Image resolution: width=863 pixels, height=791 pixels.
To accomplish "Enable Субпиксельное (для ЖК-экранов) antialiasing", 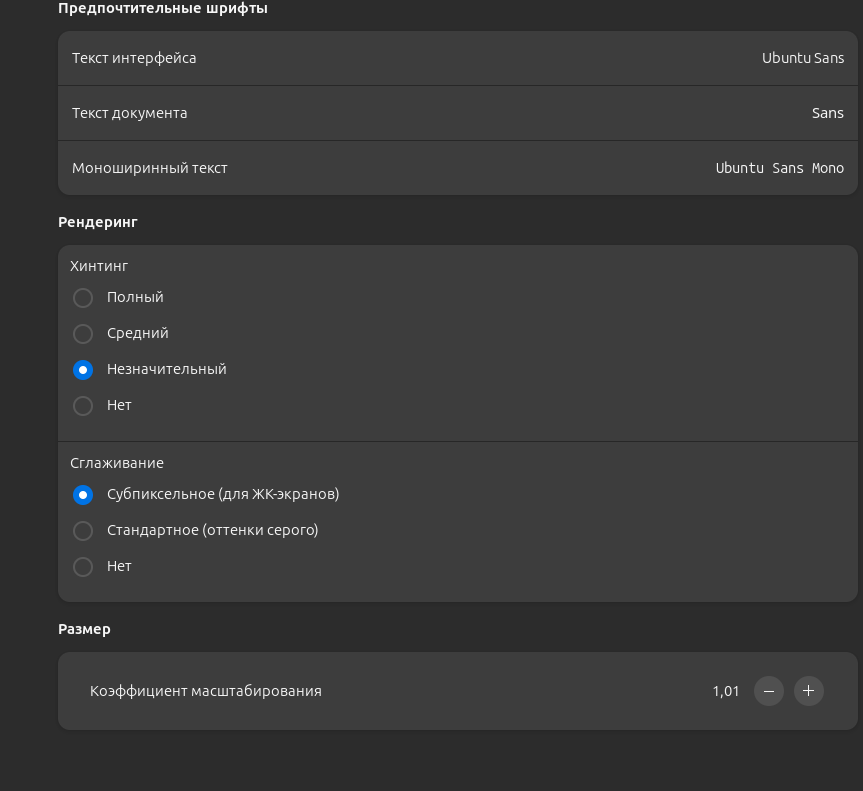I will 83,495.
